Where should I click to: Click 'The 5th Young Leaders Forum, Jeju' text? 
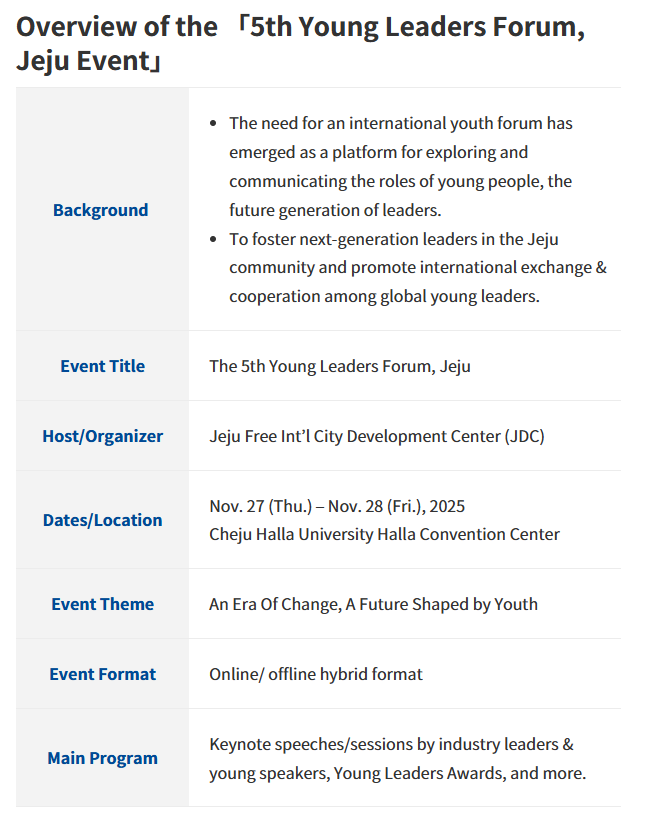tap(339, 366)
